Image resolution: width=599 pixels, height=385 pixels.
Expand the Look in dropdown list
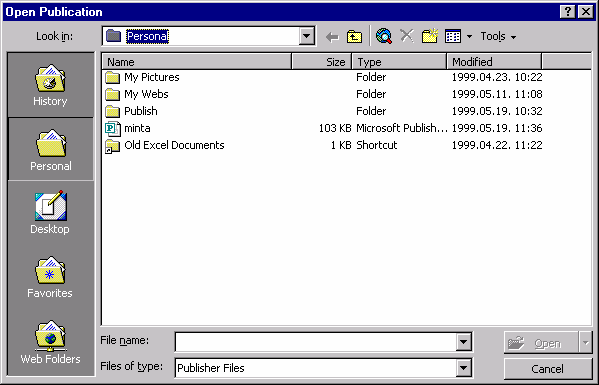point(306,36)
